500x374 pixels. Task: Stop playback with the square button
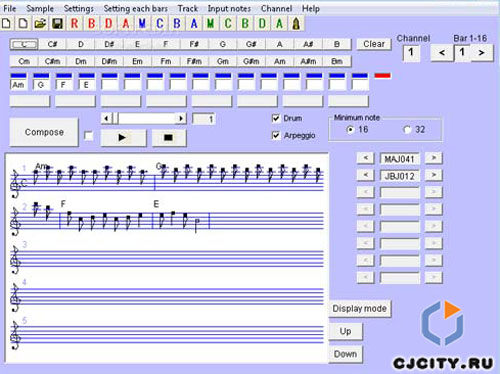click(169, 137)
